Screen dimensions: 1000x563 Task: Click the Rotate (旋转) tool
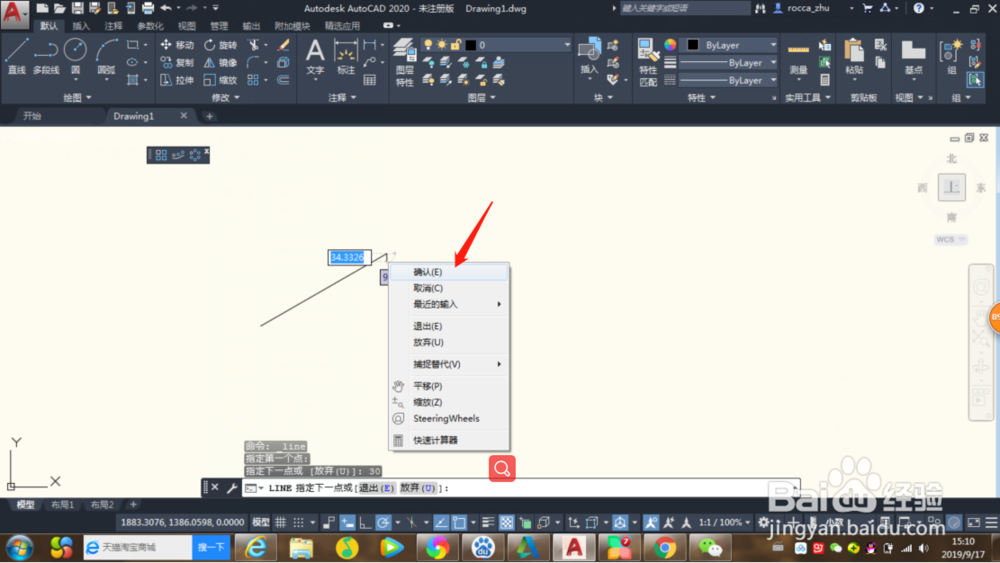tap(220, 45)
